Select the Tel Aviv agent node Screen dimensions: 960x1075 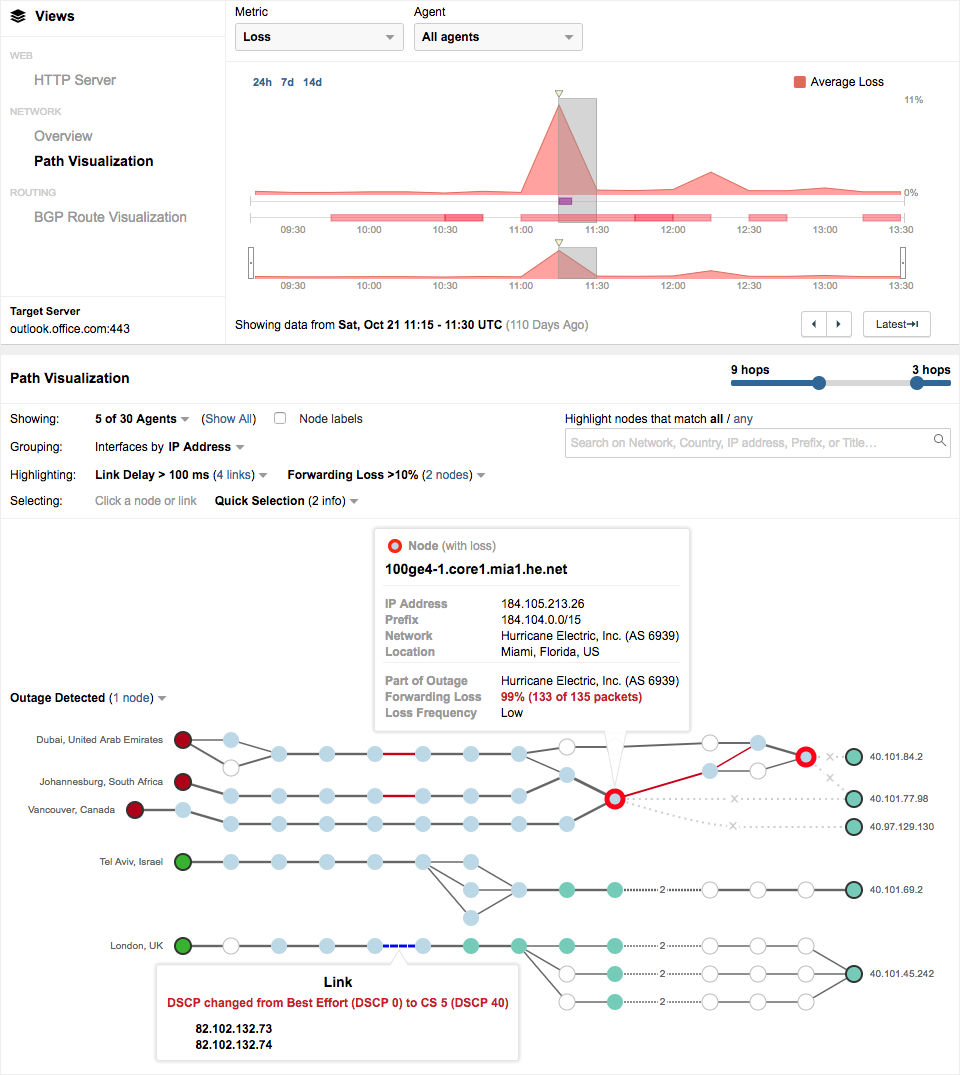[x=183, y=861]
